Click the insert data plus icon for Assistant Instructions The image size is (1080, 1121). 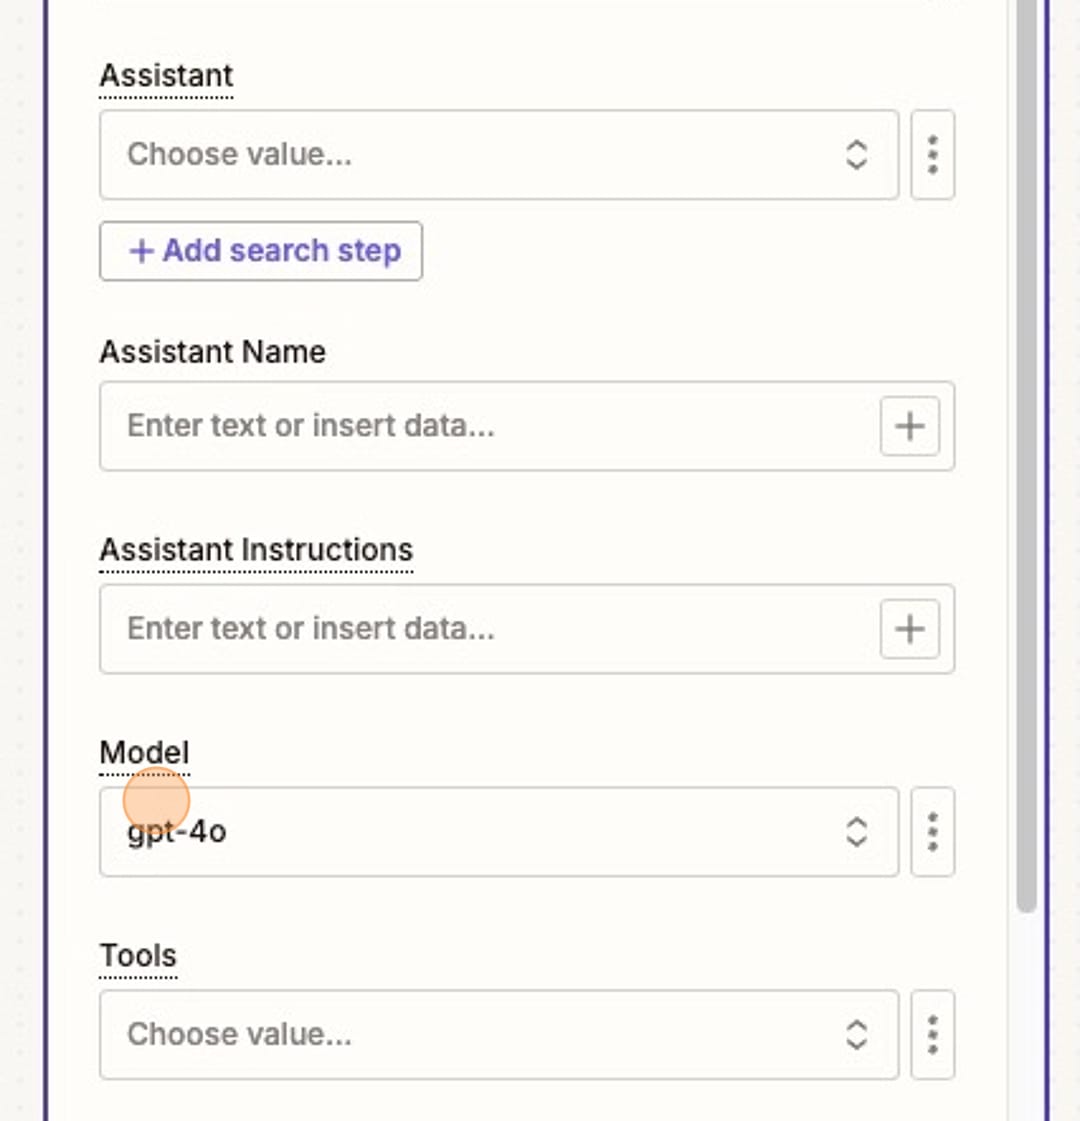[909, 629]
